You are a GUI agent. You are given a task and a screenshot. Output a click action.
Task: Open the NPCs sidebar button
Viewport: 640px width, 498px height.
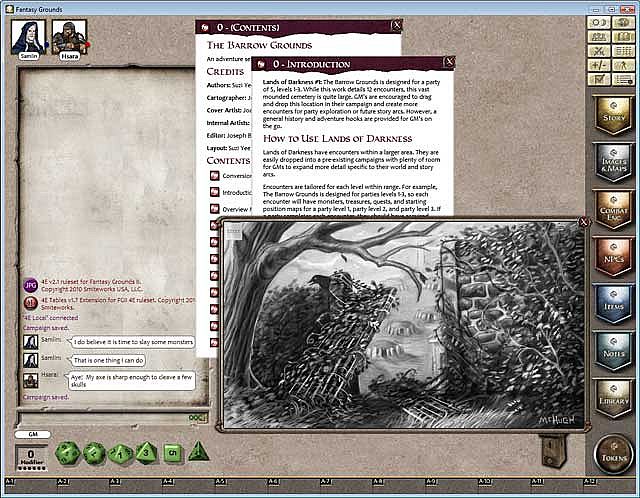click(x=613, y=257)
